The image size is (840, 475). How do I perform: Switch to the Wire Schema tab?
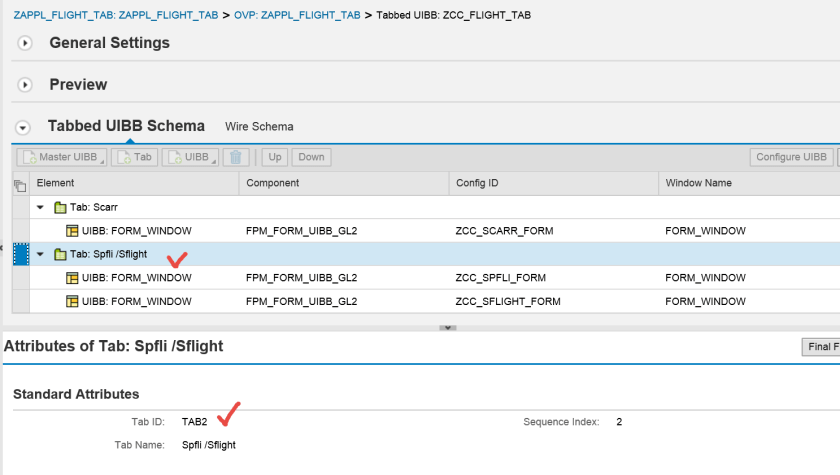click(x=259, y=127)
